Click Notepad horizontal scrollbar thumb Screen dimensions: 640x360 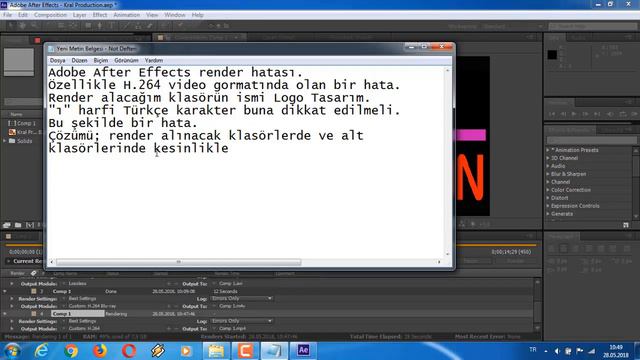[179, 262]
